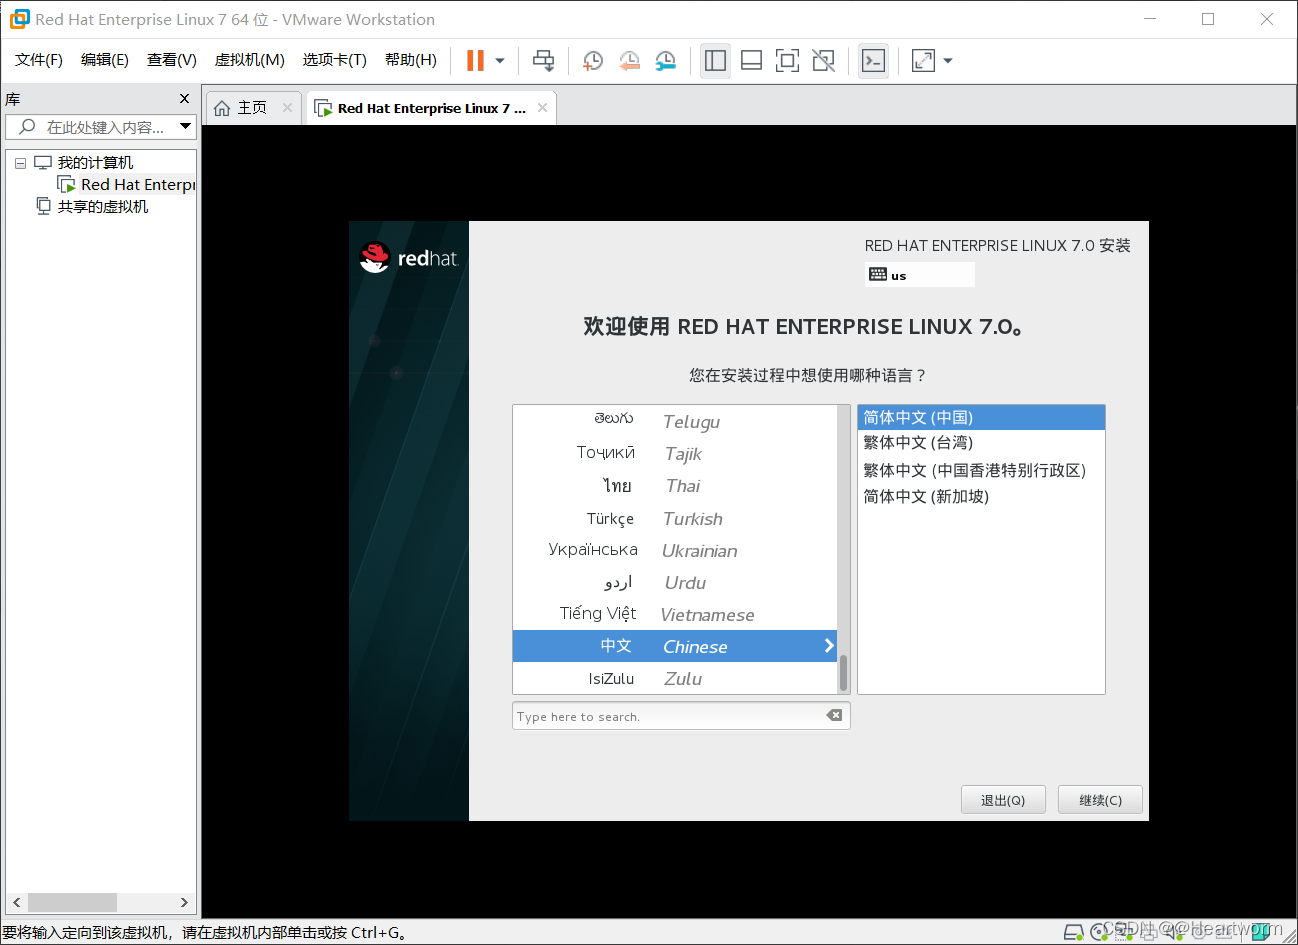Open the 文件(F) menu

(39, 60)
